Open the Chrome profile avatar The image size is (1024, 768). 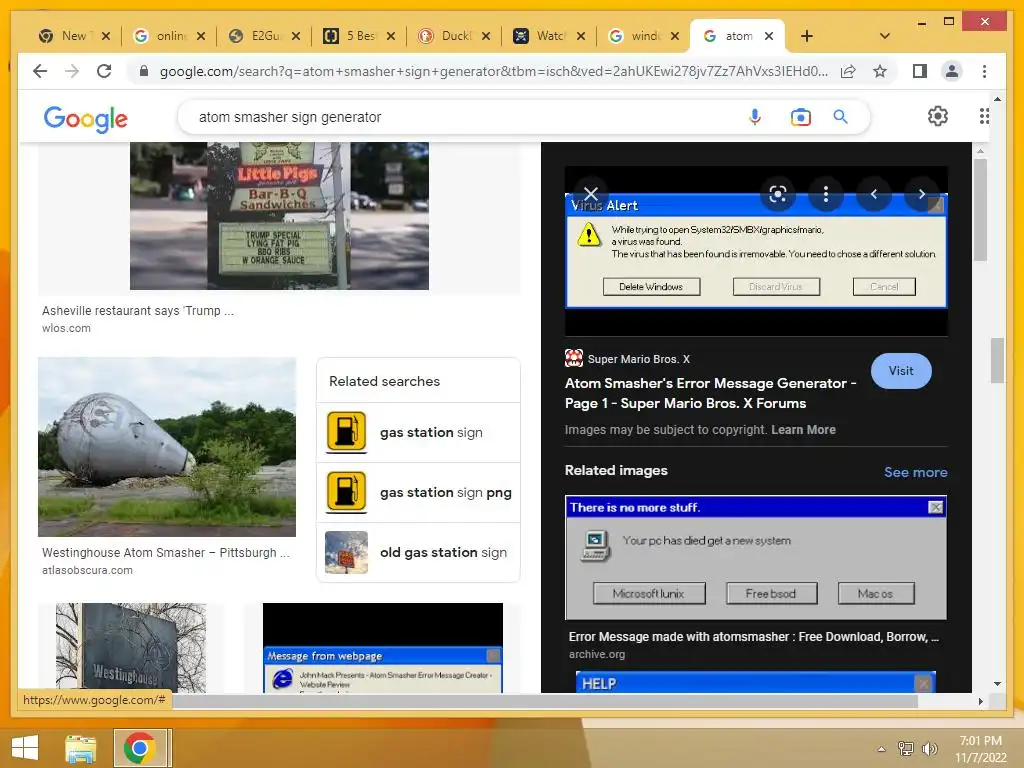(952, 71)
